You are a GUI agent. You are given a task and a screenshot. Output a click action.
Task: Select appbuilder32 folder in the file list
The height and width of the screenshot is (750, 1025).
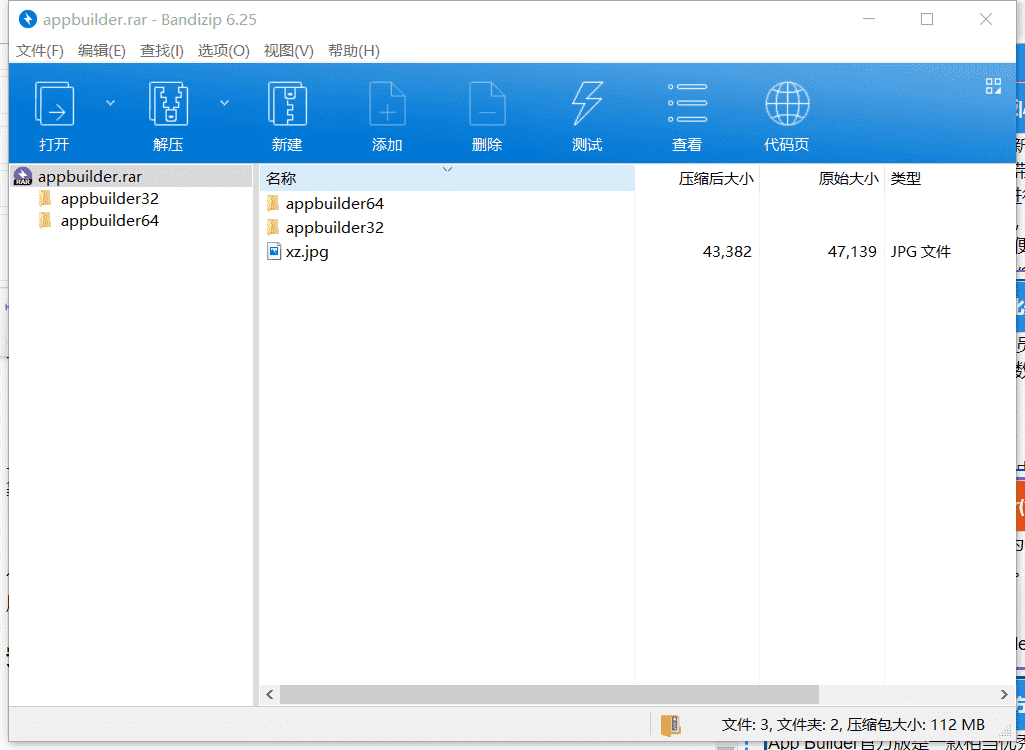335,228
